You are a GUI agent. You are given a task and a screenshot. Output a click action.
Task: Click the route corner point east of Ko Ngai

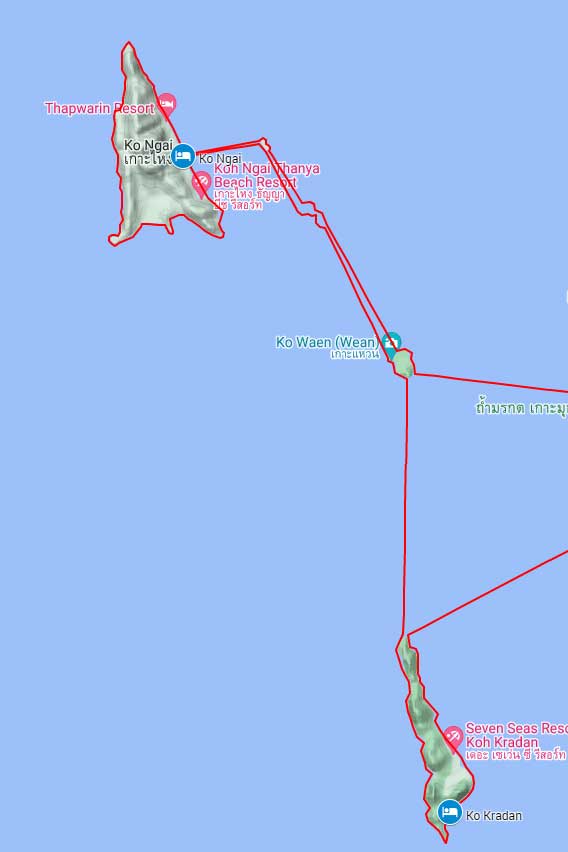coord(264,142)
